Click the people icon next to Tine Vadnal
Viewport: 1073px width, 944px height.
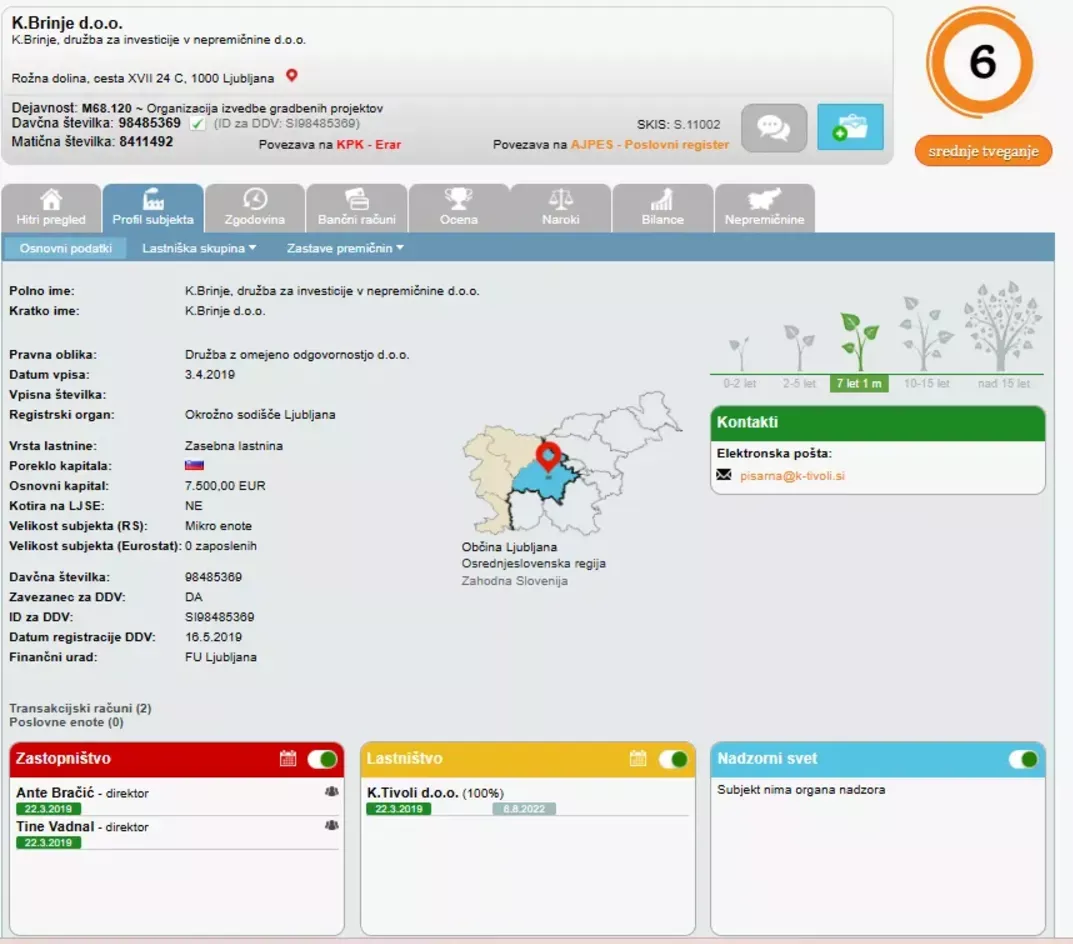(x=331, y=826)
